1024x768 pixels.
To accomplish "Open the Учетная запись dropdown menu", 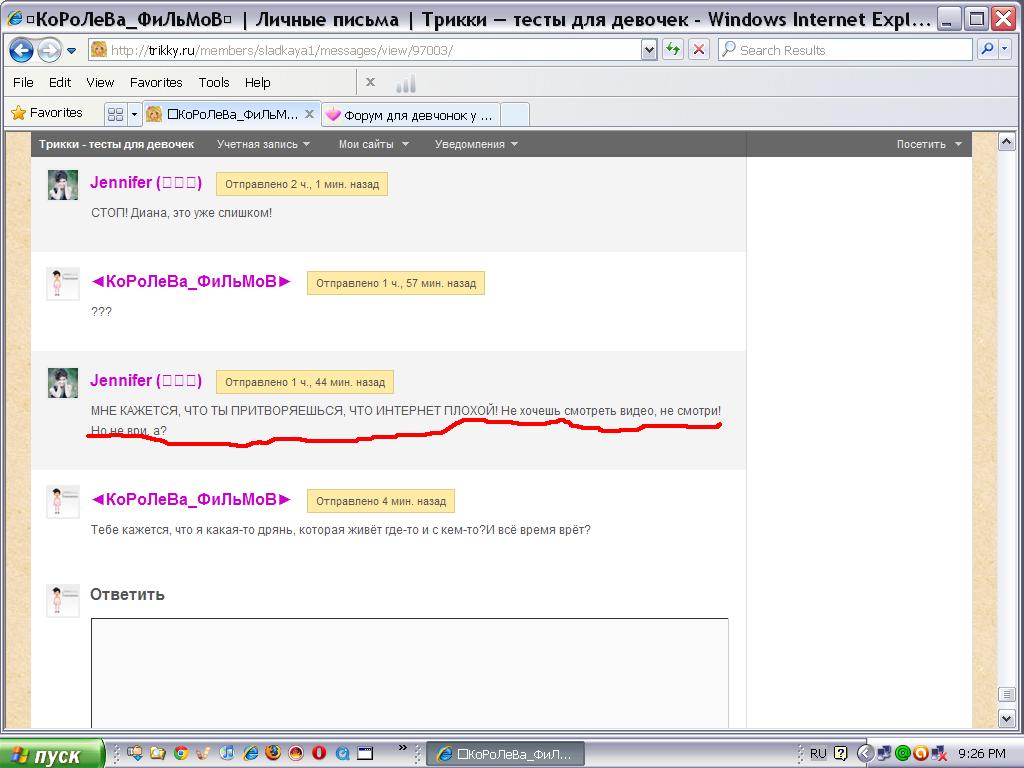I will 263,144.
